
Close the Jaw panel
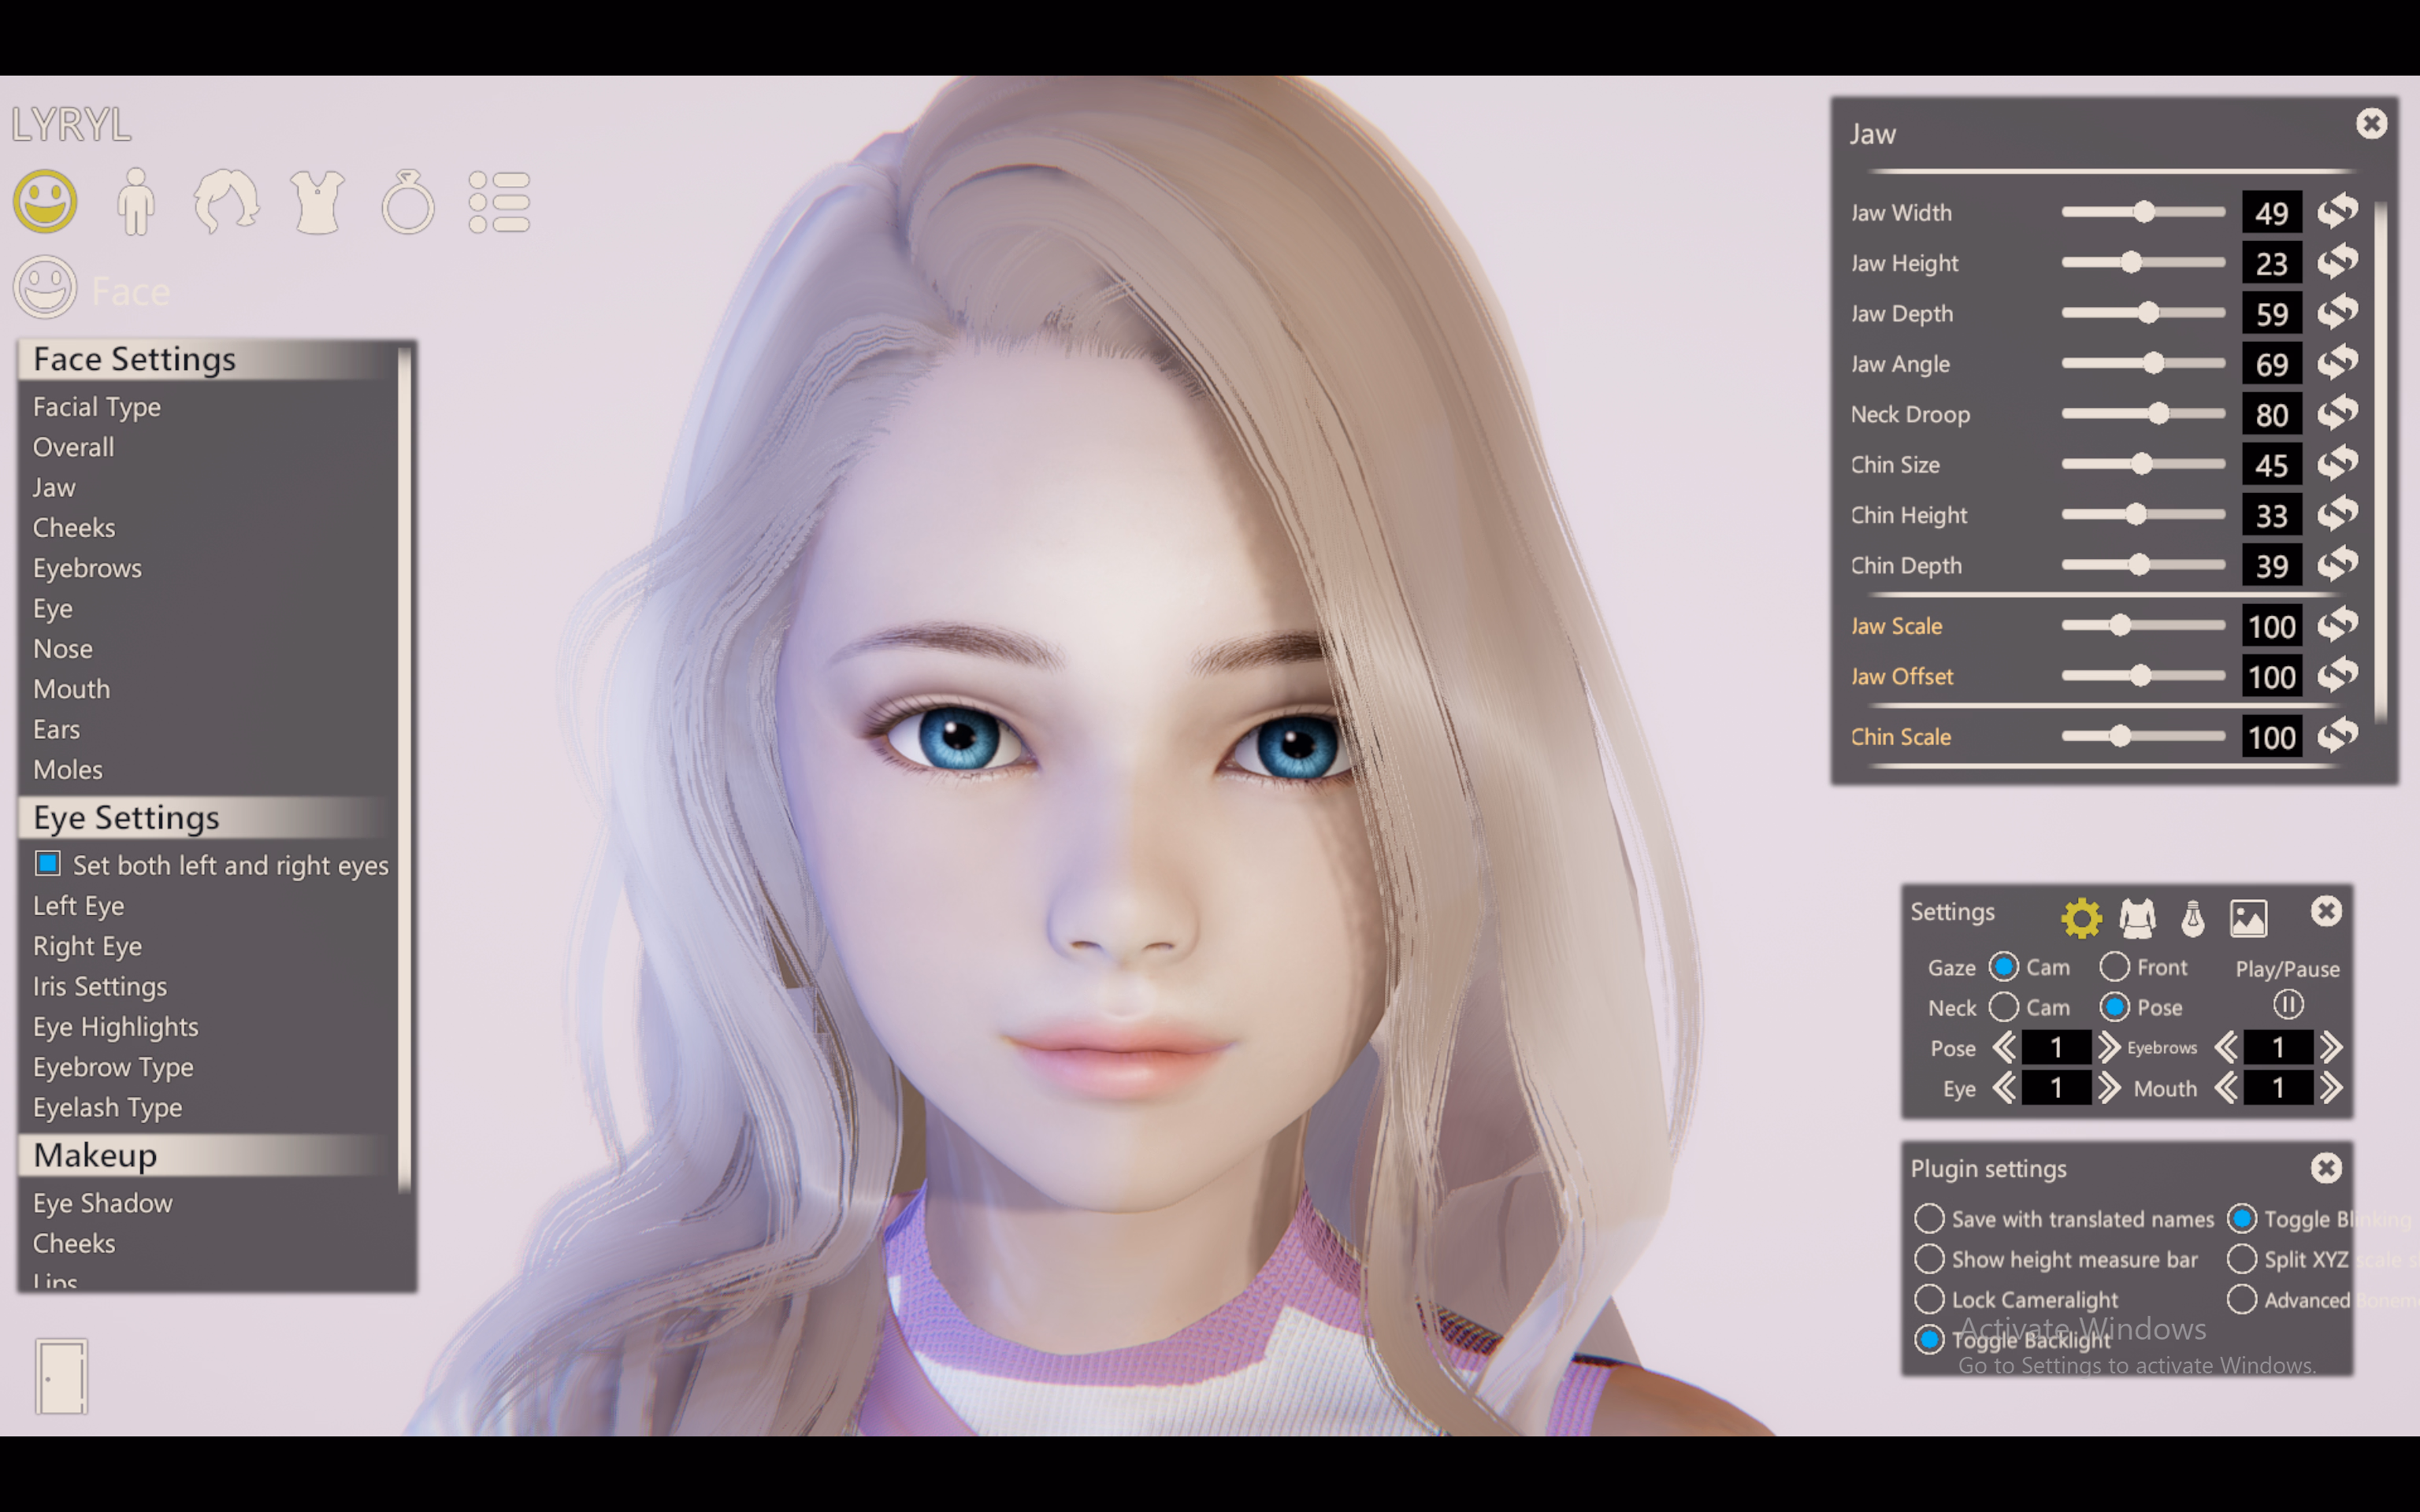[x=2371, y=124]
